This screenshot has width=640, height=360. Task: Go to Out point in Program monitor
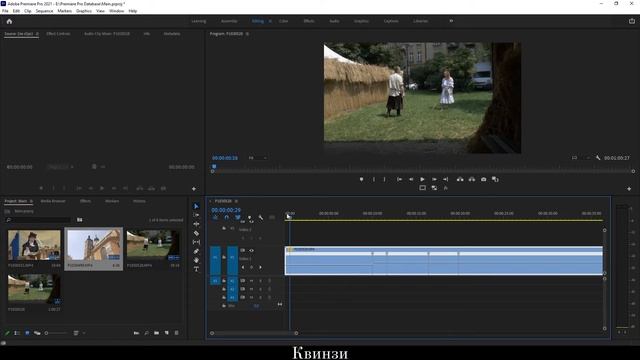tap(446, 179)
